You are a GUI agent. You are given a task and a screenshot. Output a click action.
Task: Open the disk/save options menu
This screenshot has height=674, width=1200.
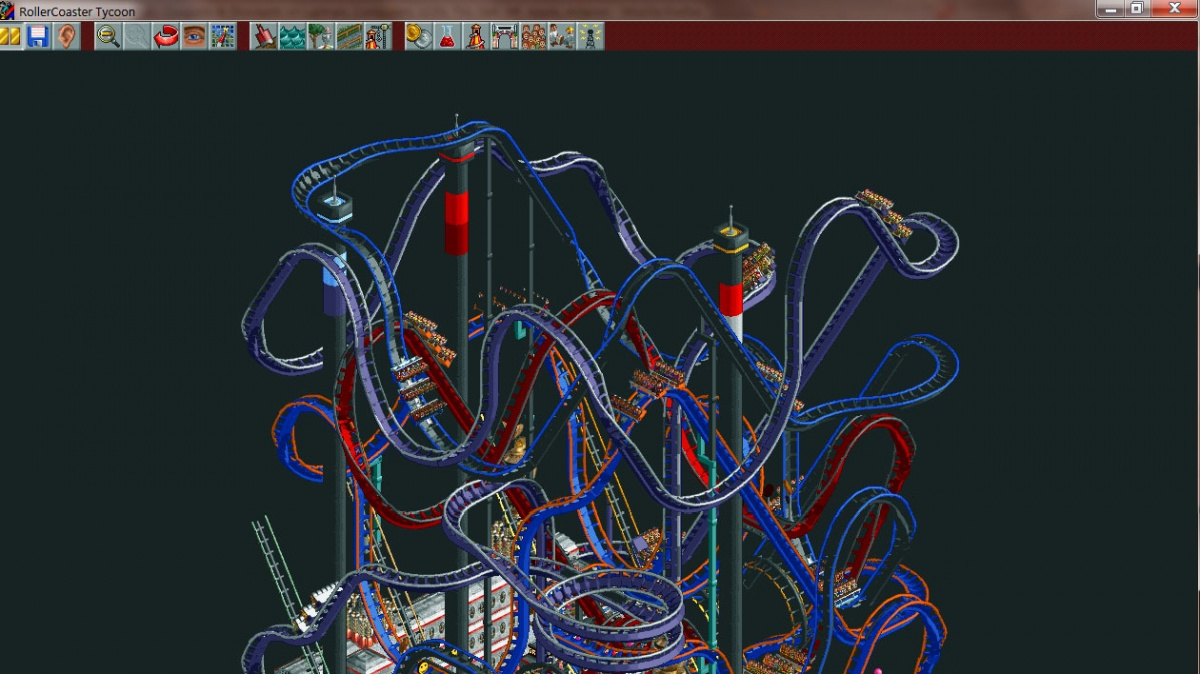pyautogui.click(x=38, y=38)
